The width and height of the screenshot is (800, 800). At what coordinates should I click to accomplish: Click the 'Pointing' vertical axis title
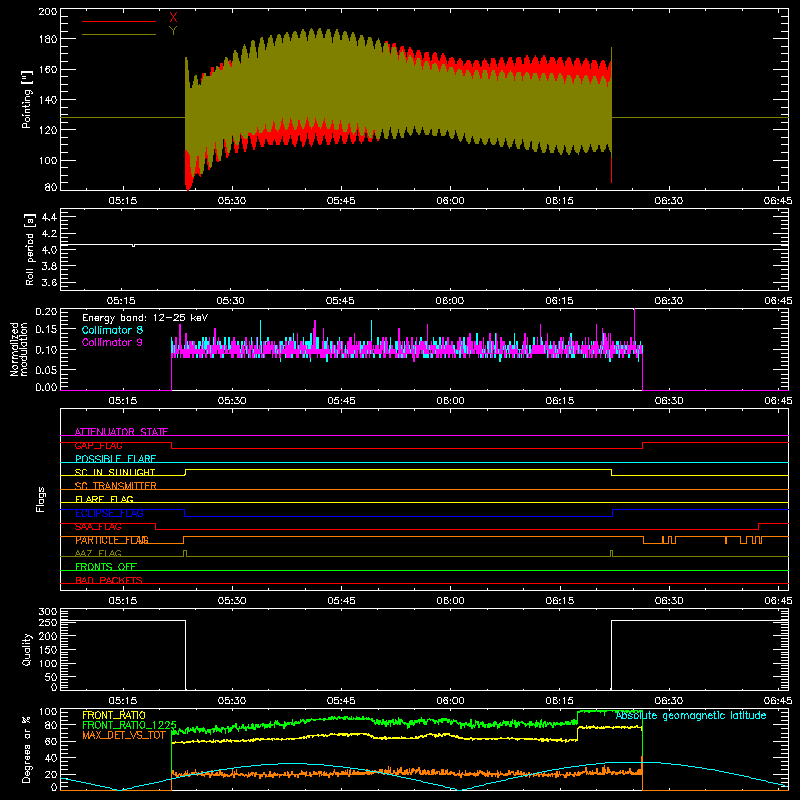click(26, 99)
